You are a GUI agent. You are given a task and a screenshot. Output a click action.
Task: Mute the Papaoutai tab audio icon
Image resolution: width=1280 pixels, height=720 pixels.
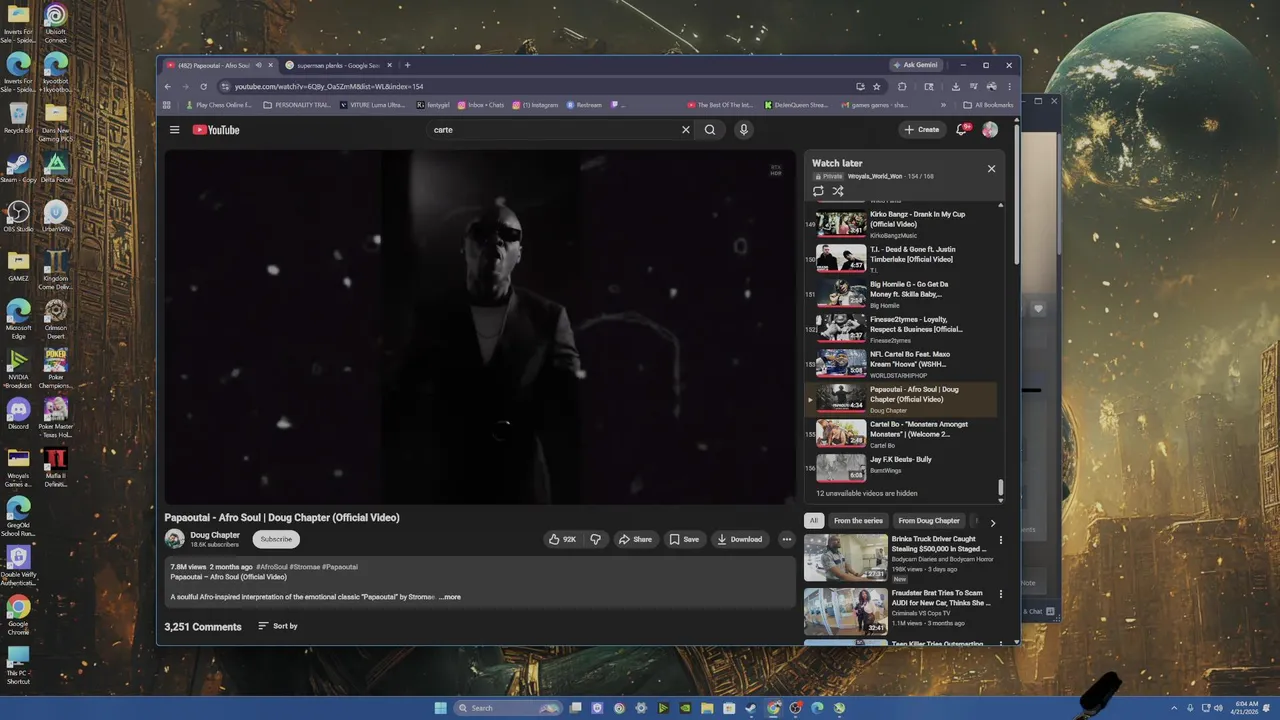point(259,65)
